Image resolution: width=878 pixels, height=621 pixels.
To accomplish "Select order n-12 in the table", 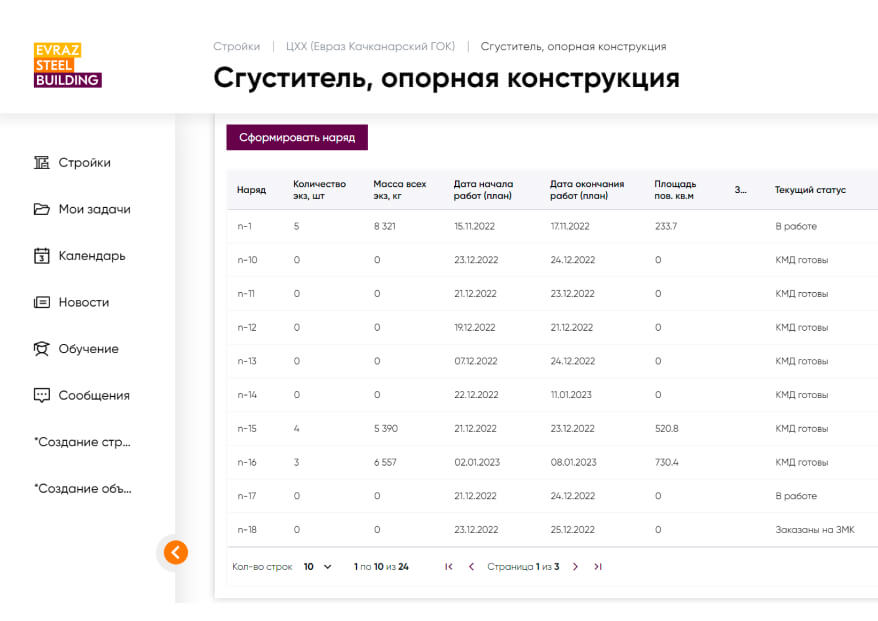I will pos(247,328).
